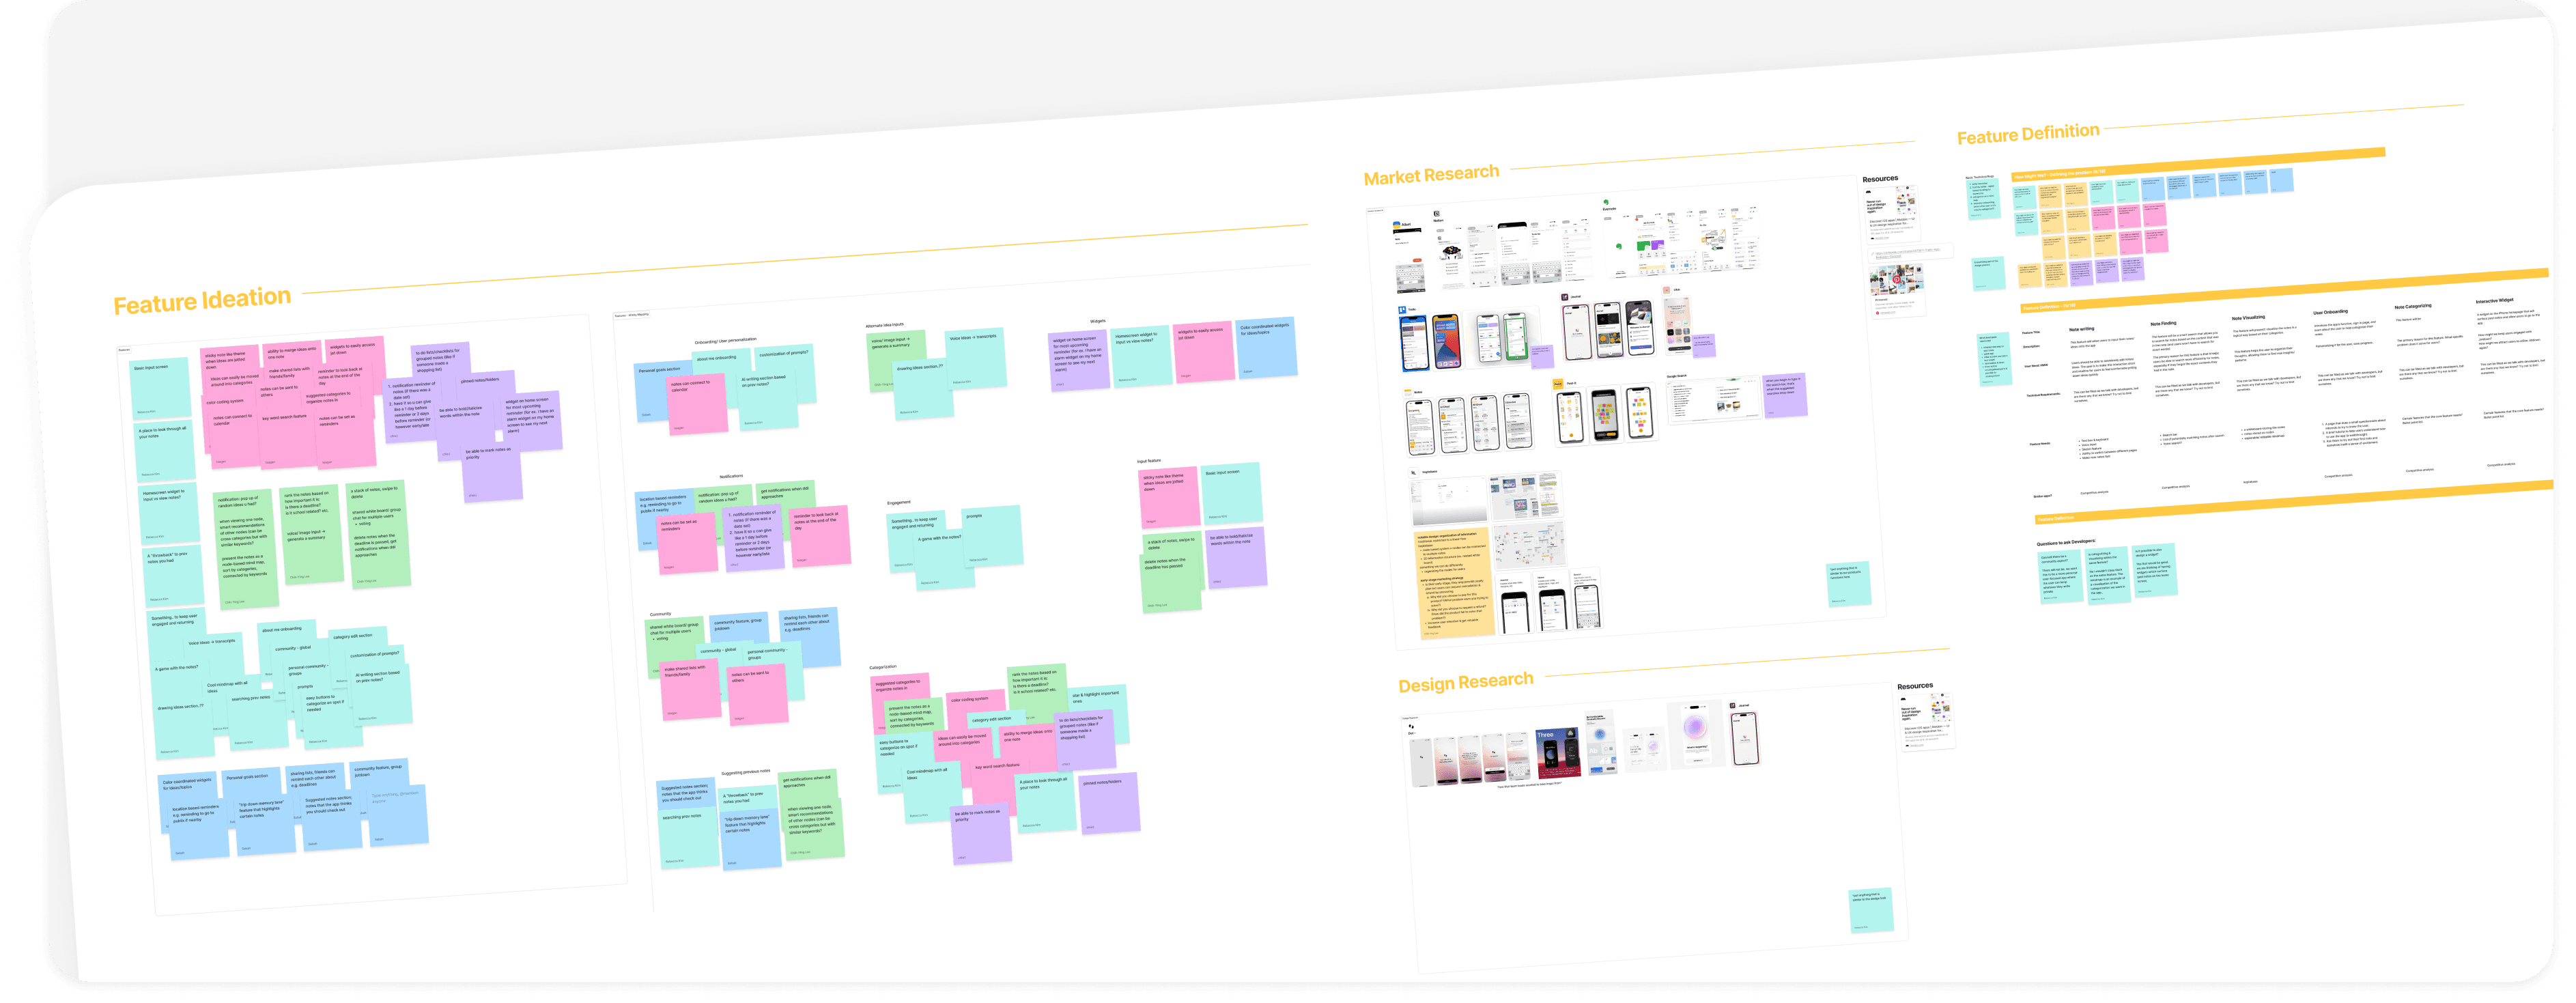Image resolution: width=2576 pixels, height=1003 pixels.
Task: Select the yellow Heptabase analysis note
Action: click(1454, 583)
